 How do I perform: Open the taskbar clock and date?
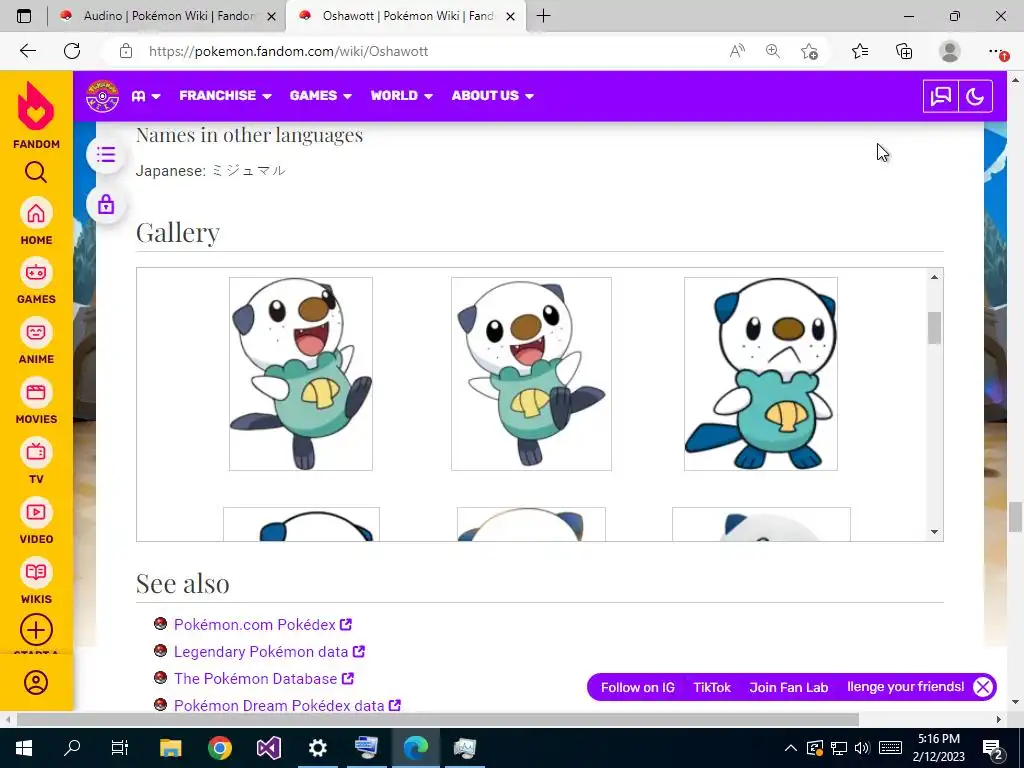click(938, 748)
